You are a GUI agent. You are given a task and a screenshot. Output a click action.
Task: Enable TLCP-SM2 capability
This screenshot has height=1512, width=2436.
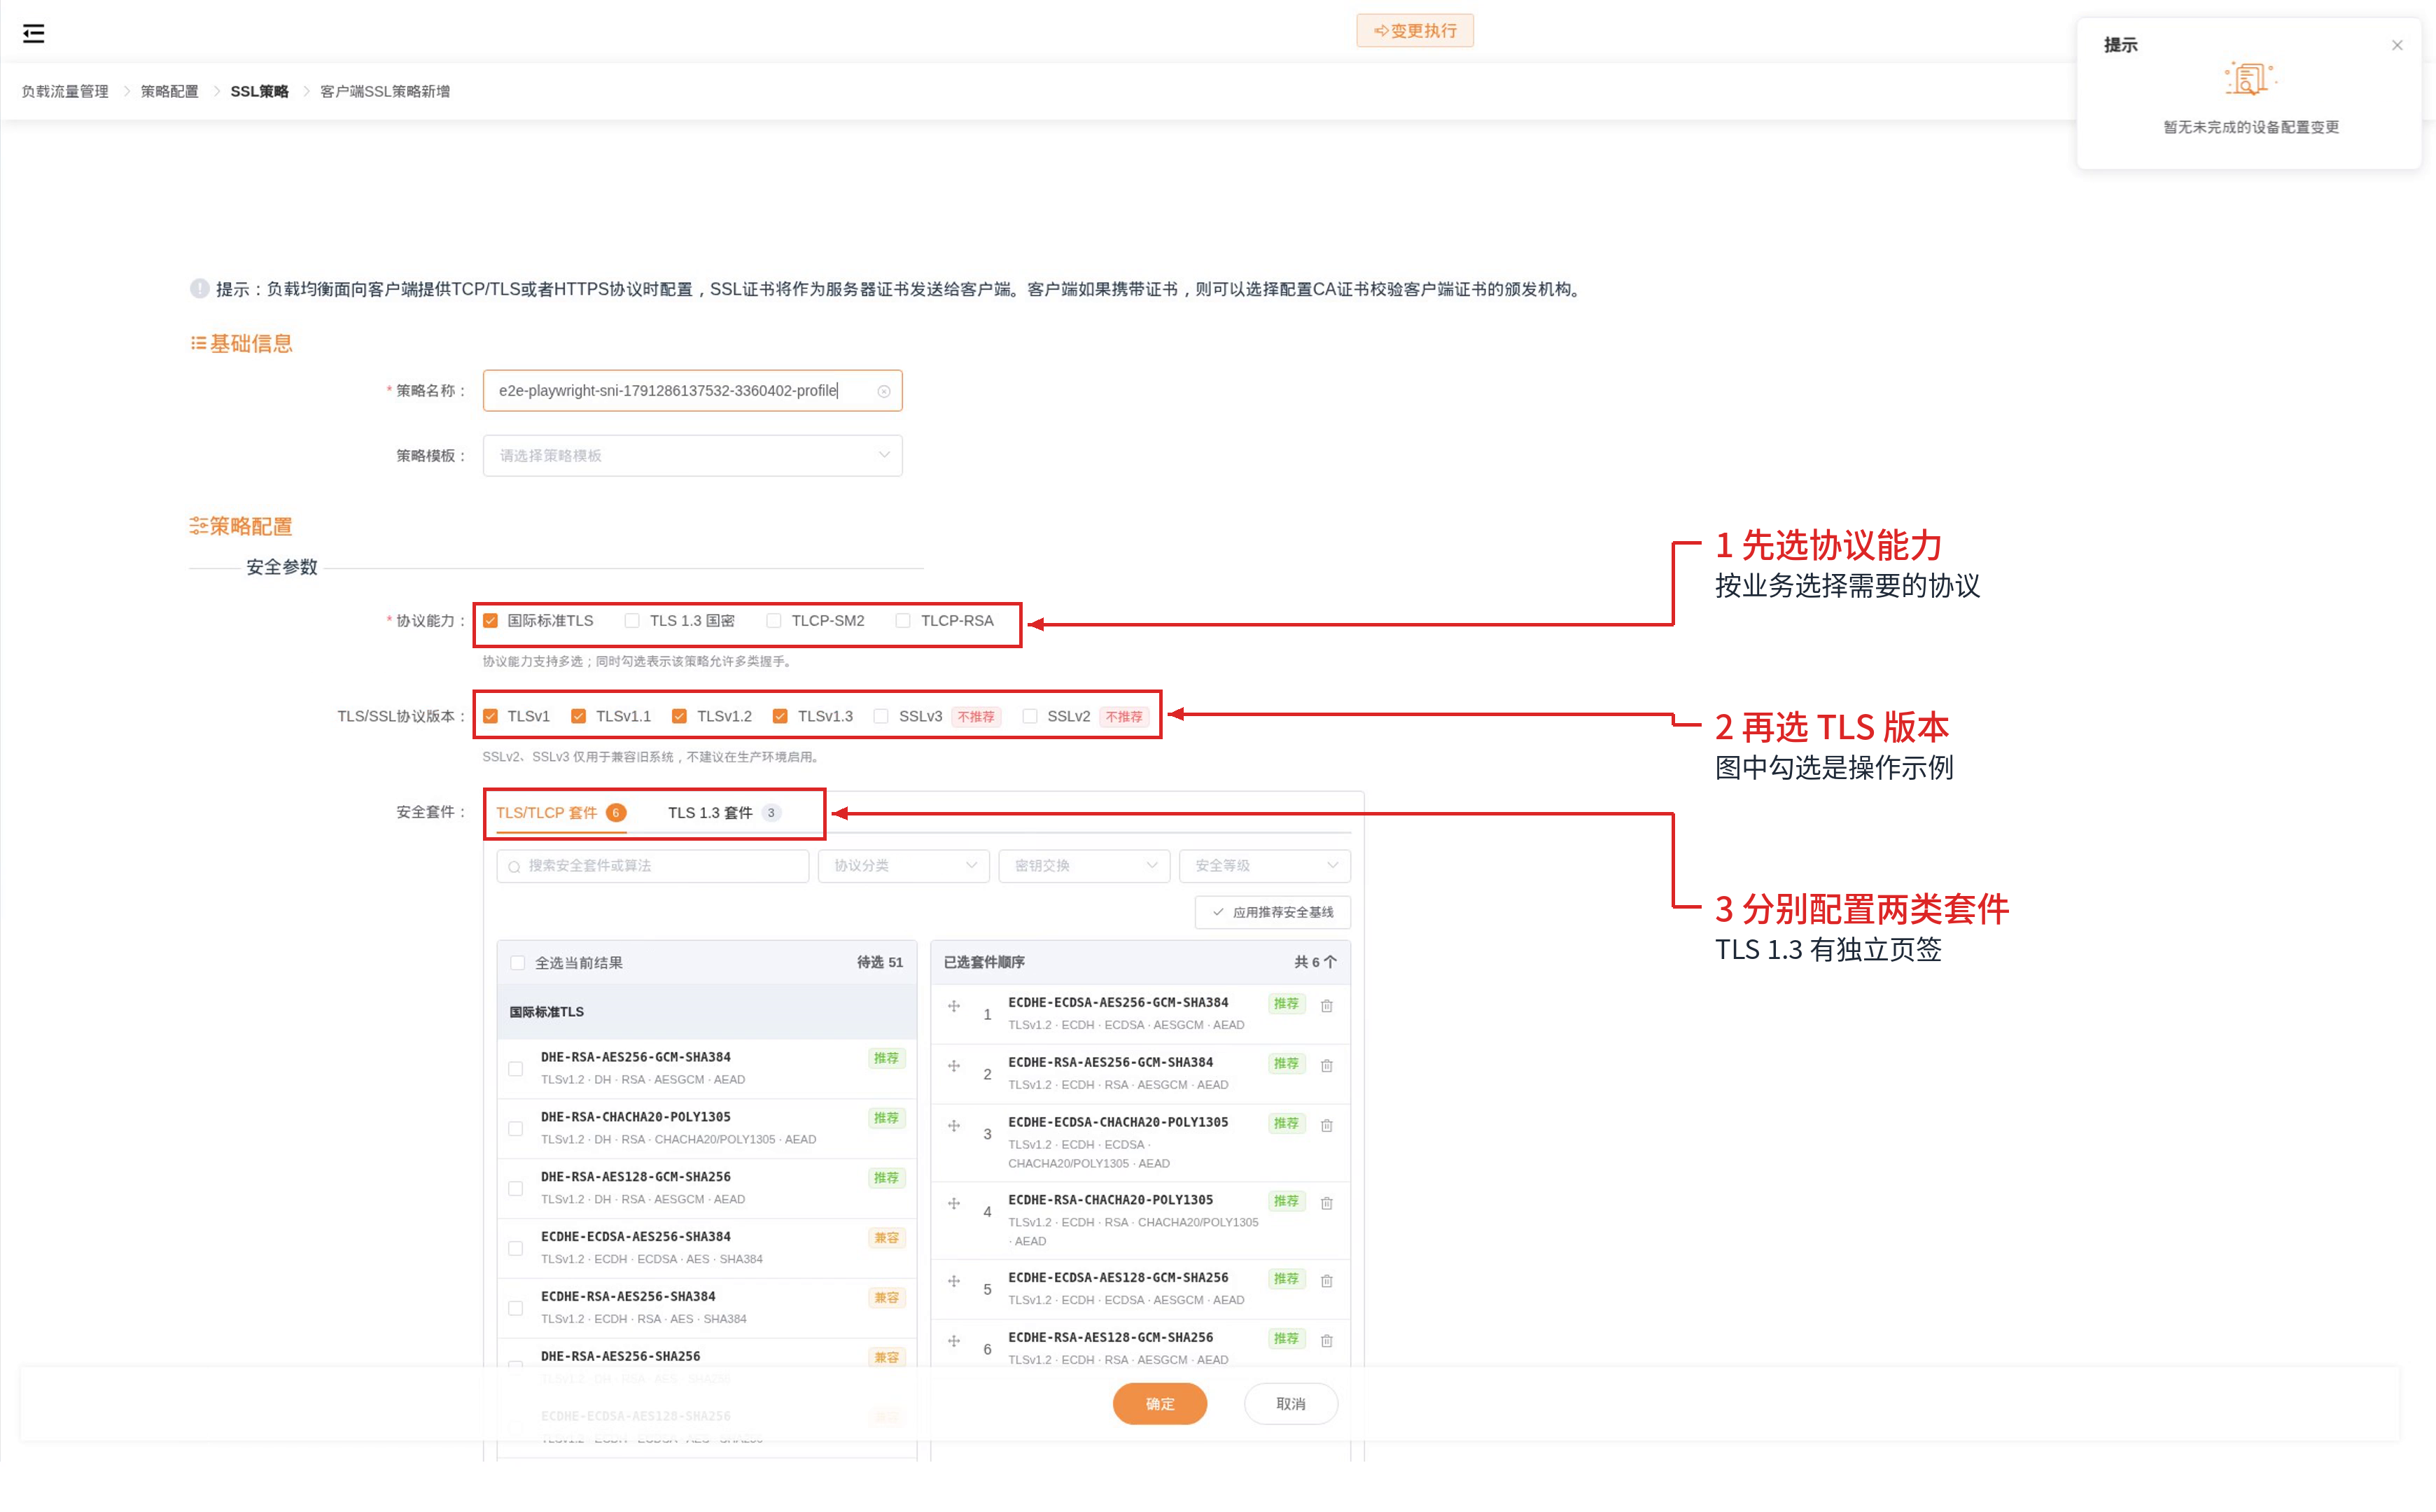[x=774, y=621]
